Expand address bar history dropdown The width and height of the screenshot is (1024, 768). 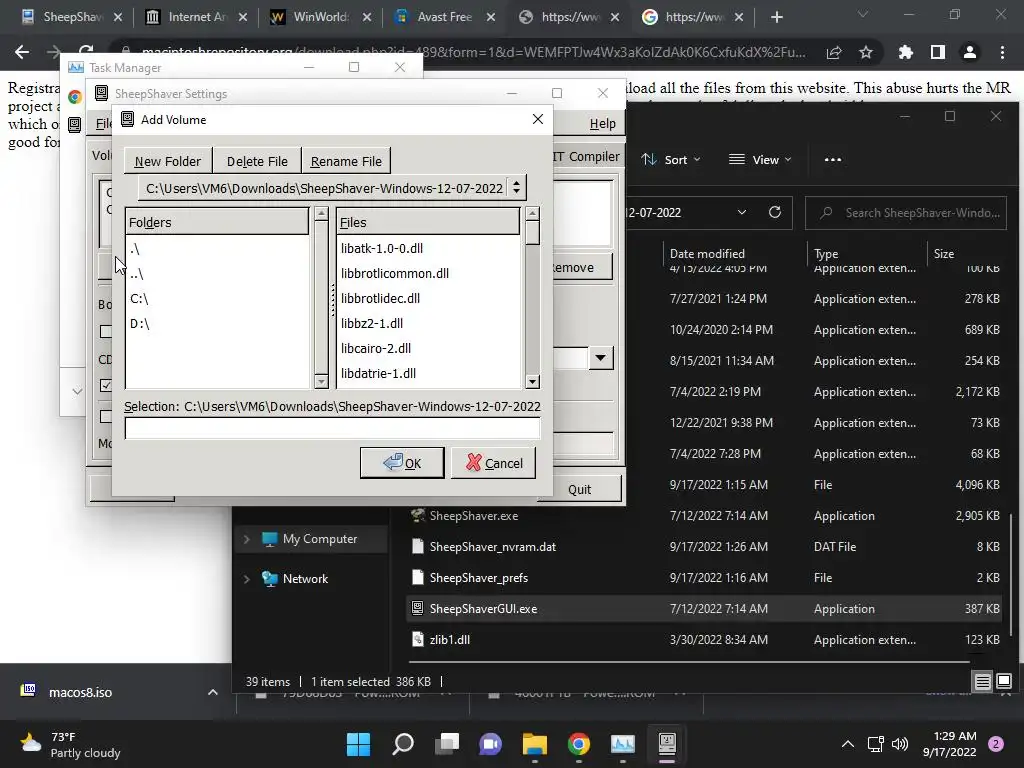coord(742,212)
